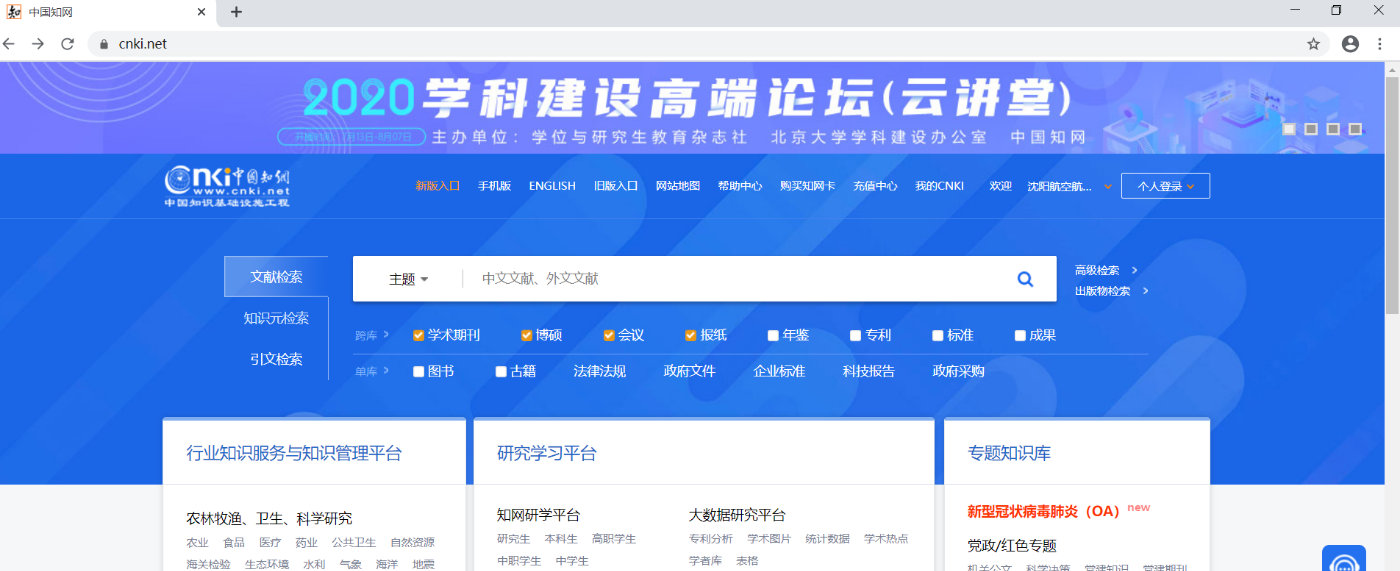The image size is (1400, 571).
Task: Open 新型冠状病毒肺炎(OA) topic link
Action: (x=1043, y=511)
